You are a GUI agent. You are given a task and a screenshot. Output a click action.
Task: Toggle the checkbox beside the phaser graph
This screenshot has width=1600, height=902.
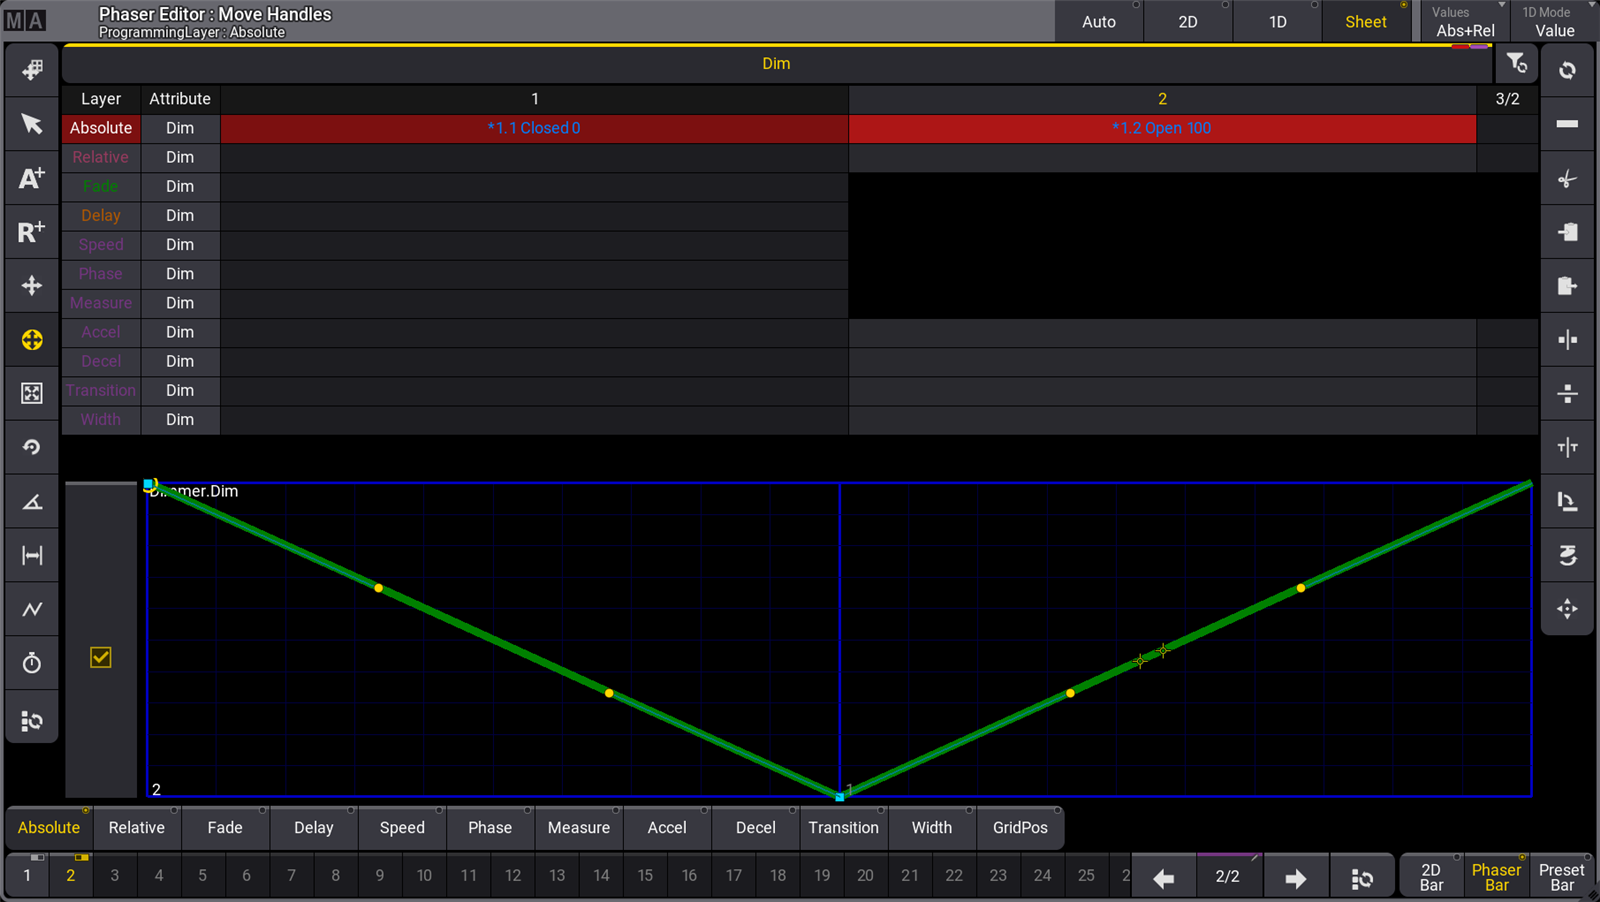coord(101,657)
